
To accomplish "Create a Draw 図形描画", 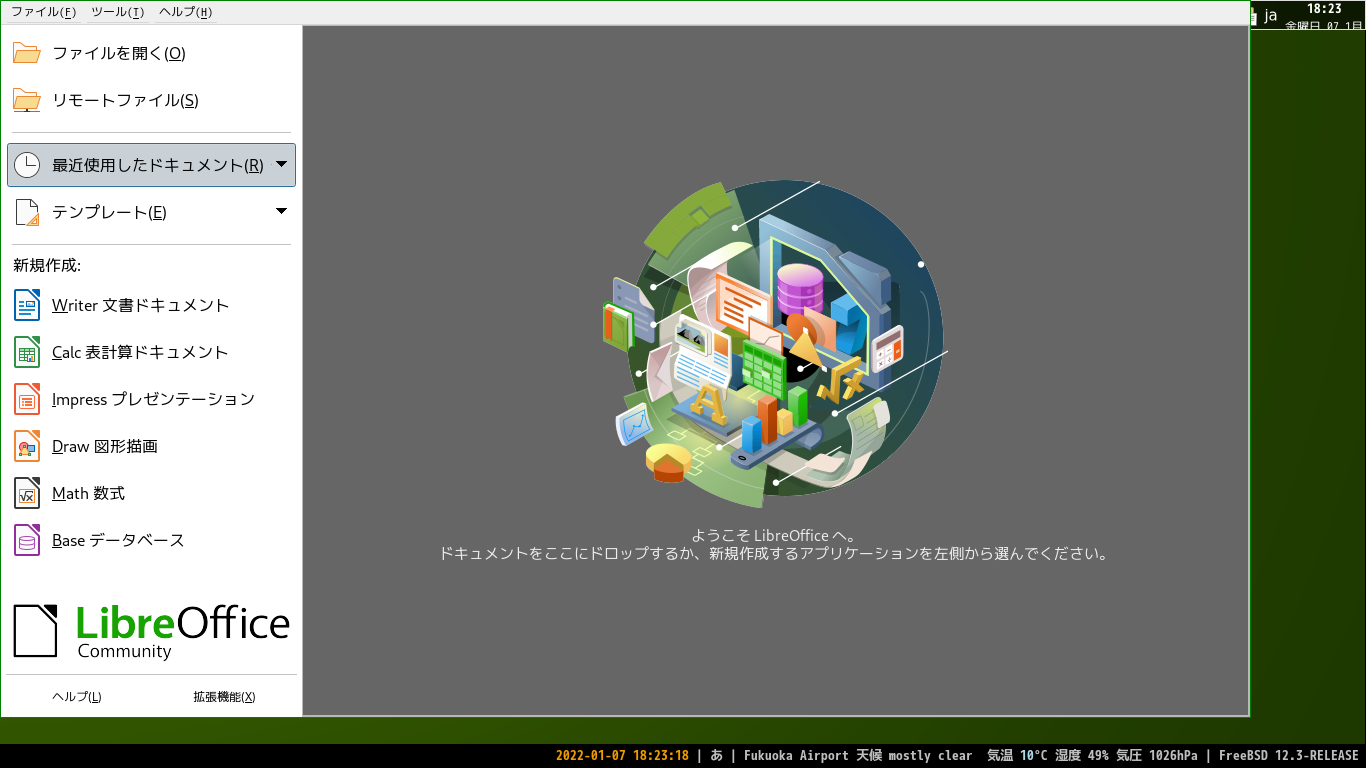I will (105, 446).
